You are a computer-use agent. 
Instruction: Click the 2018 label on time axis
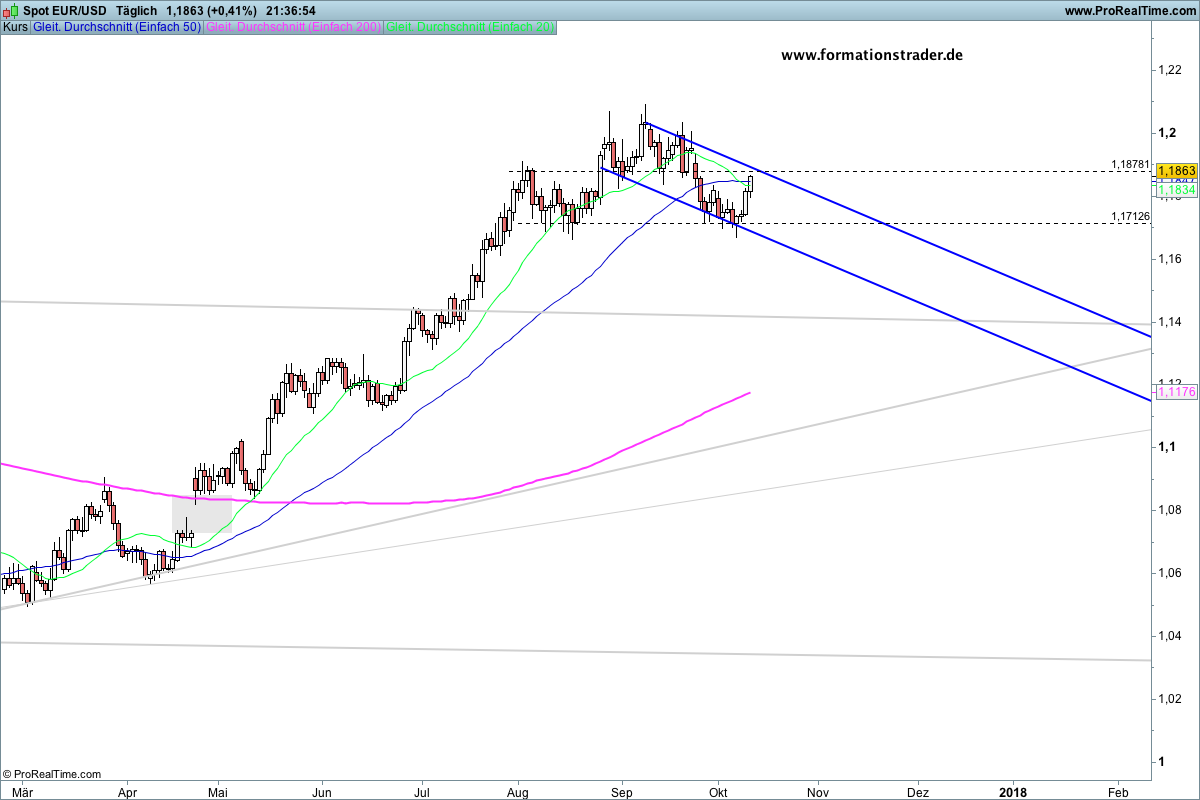[1014, 790]
